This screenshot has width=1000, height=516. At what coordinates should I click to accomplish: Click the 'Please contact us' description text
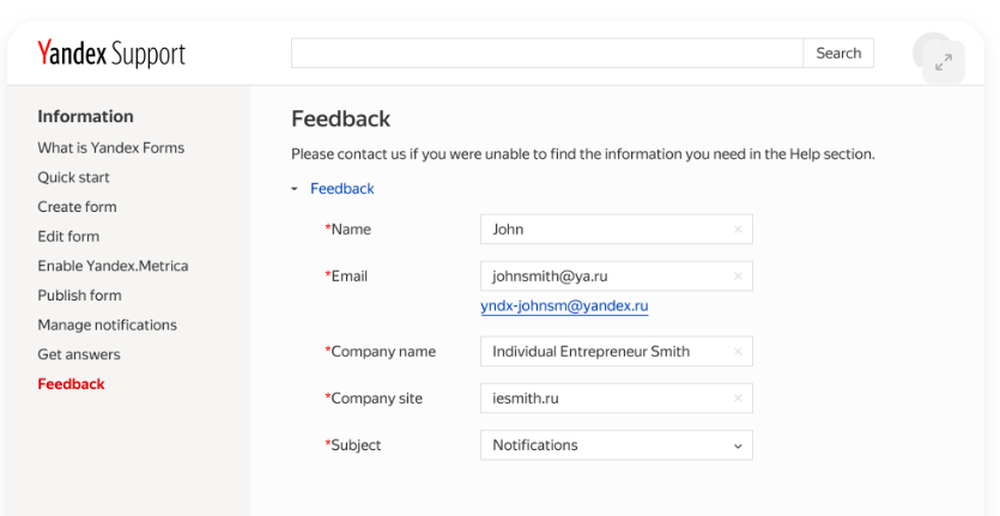[x=583, y=154]
